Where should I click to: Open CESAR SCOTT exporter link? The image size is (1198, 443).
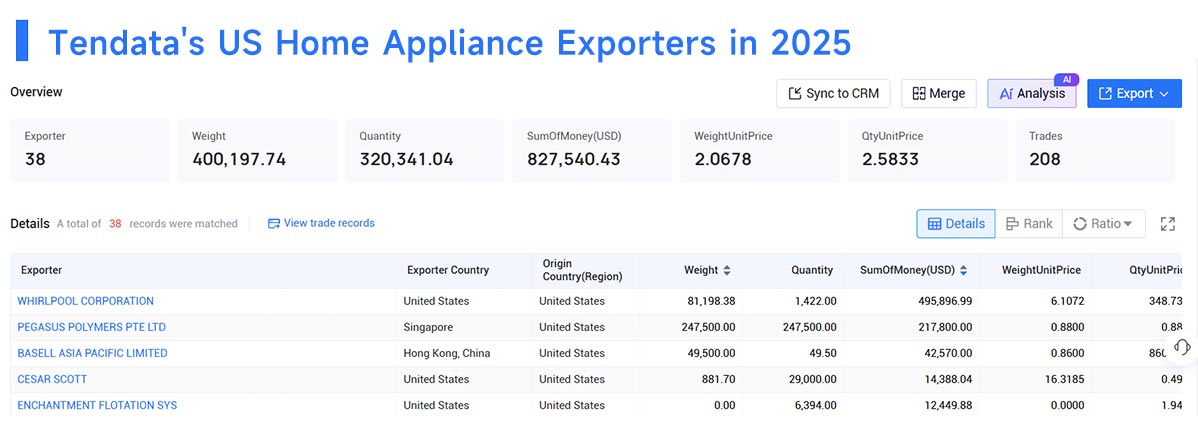(52, 379)
